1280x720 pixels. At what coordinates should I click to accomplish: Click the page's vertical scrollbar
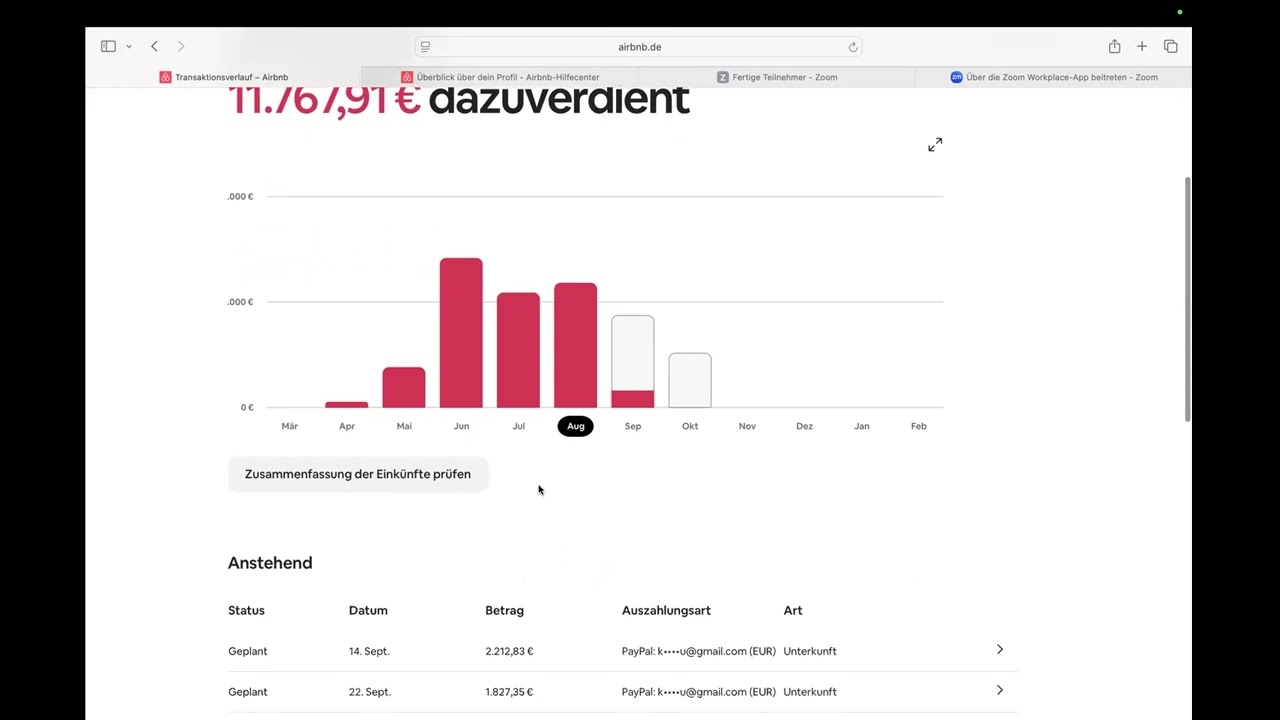(x=1188, y=299)
